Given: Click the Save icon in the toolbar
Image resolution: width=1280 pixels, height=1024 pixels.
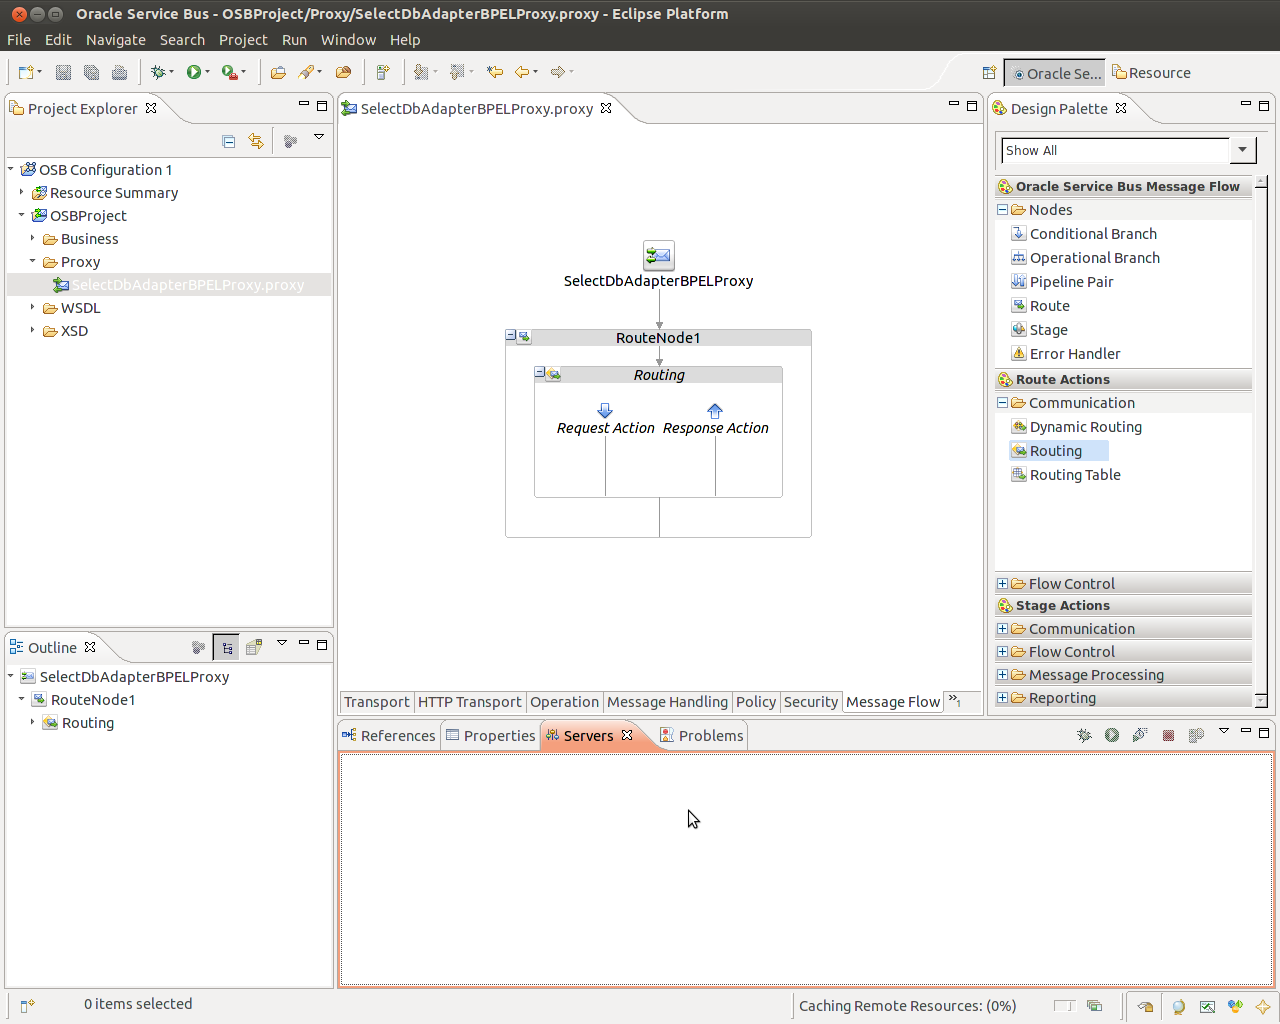Looking at the screenshot, I should 63,72.
